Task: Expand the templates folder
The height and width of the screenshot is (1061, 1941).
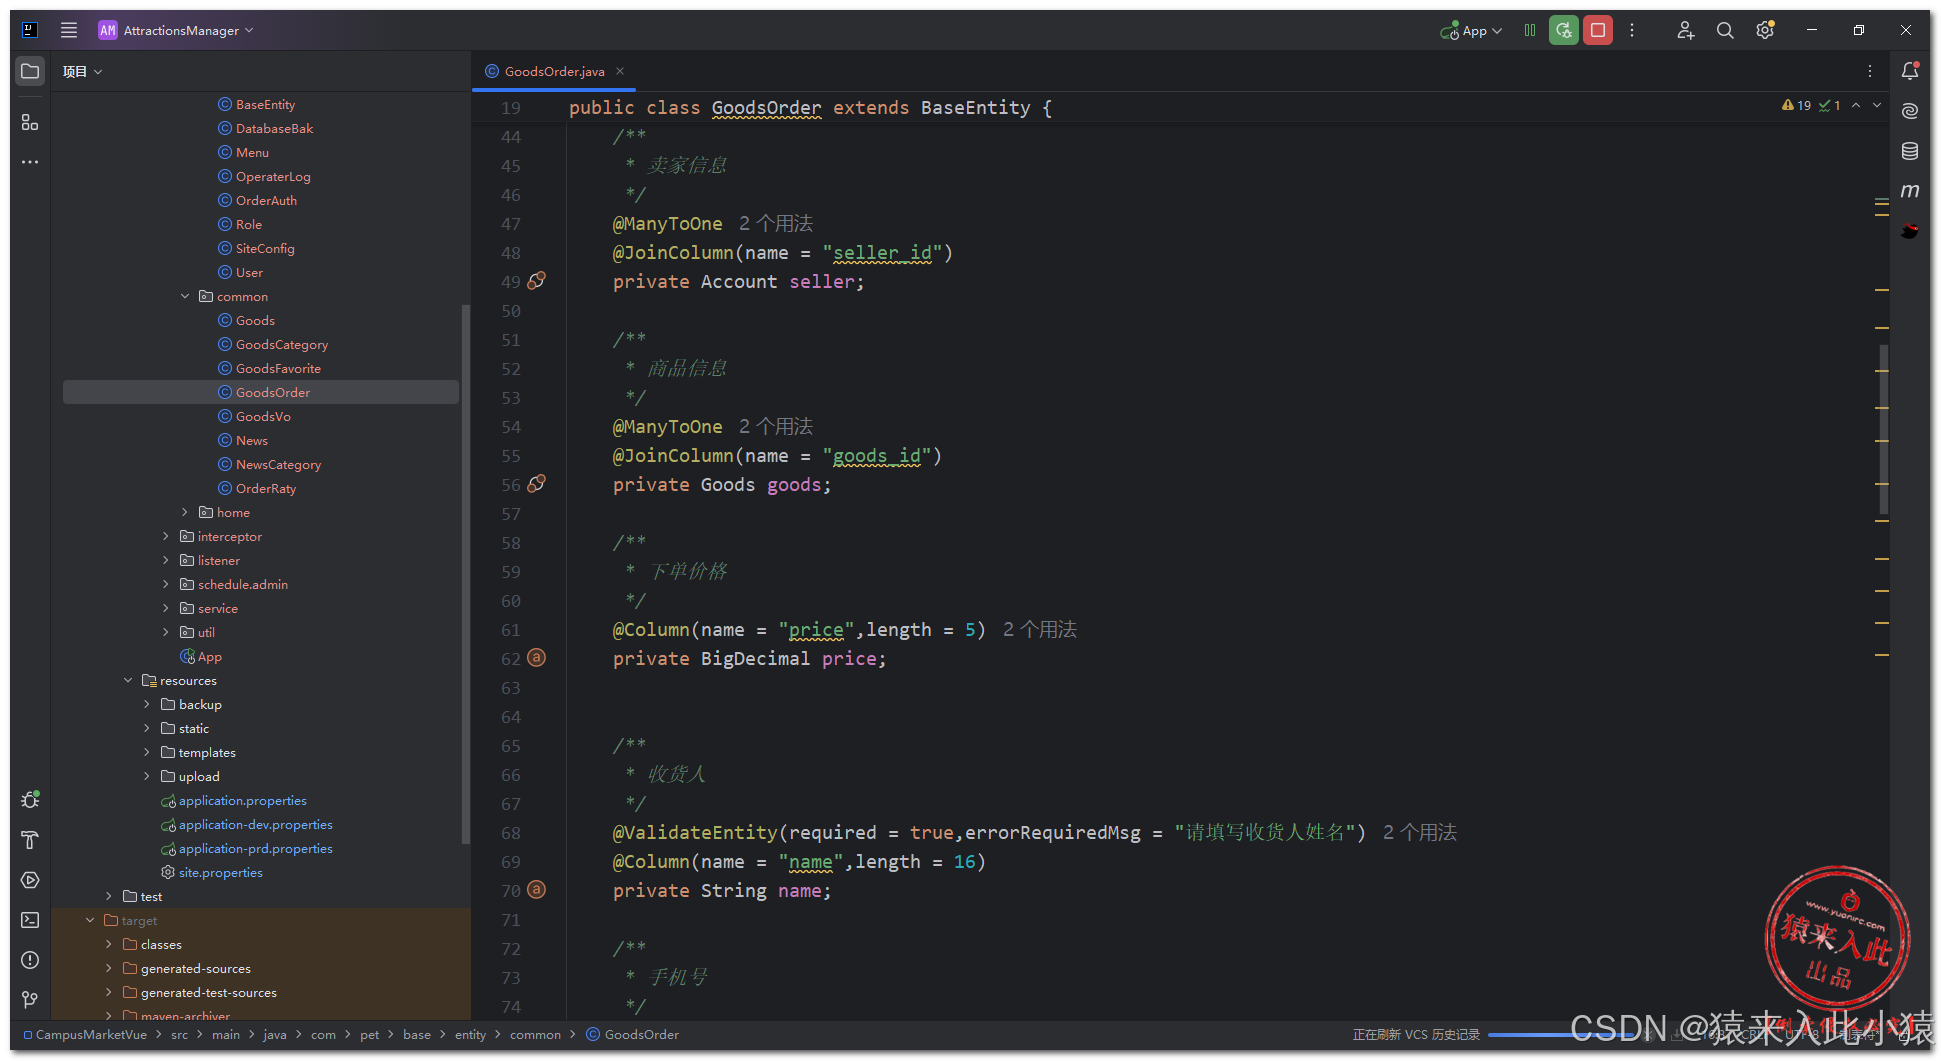Action: 147,752
